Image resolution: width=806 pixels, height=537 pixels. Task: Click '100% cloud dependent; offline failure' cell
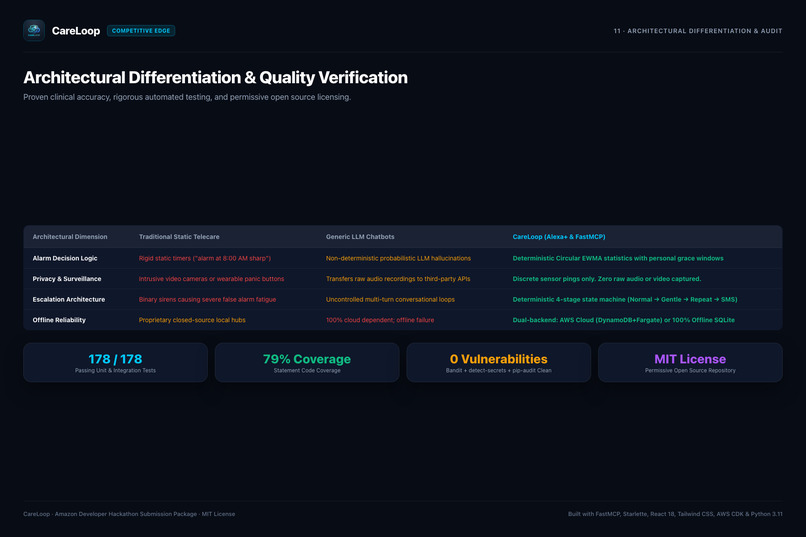point(380,320)
